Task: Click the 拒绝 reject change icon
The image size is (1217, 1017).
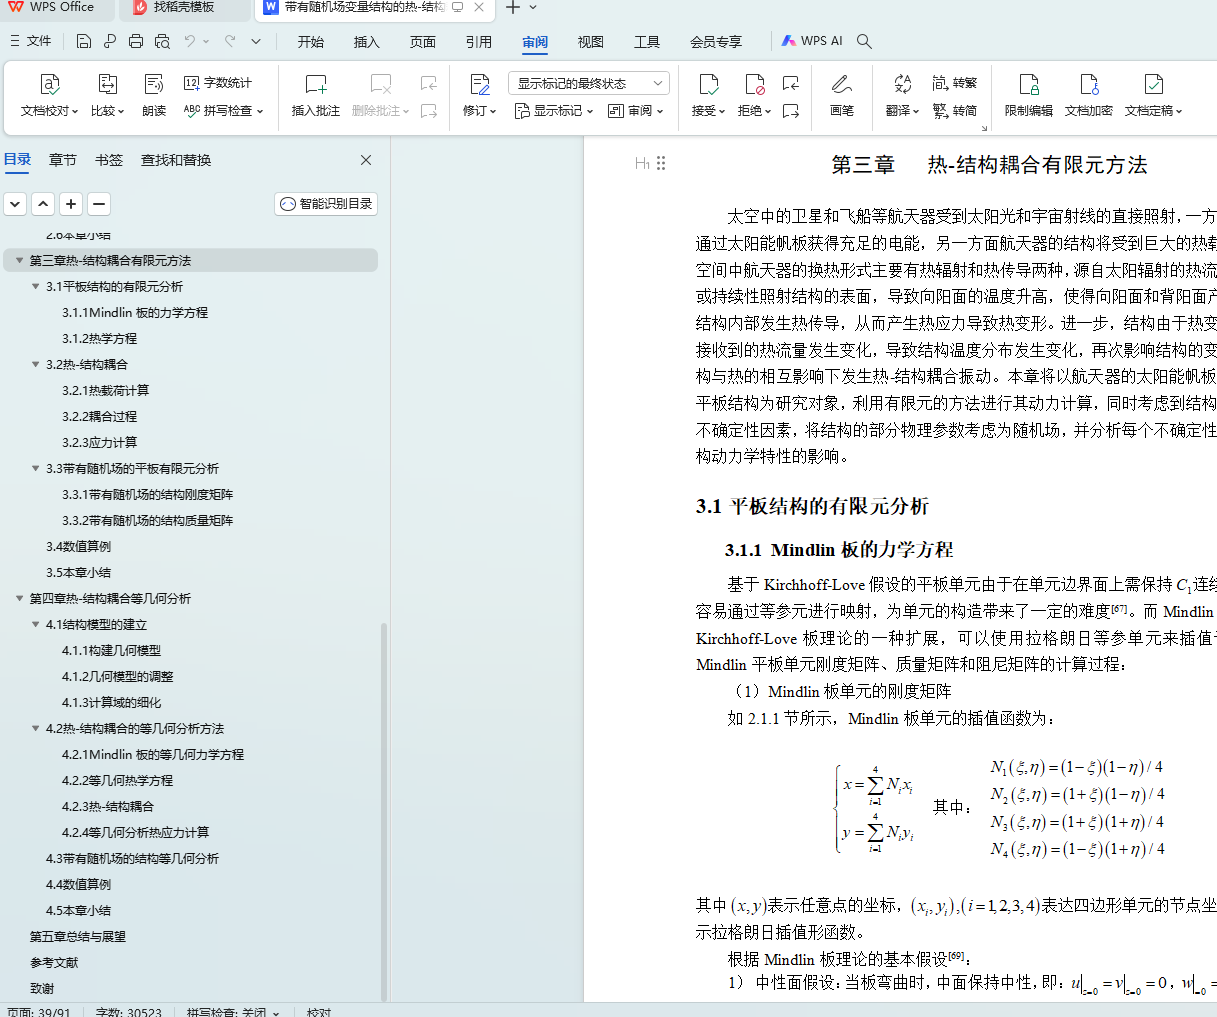Action: [x=754, y=84]
